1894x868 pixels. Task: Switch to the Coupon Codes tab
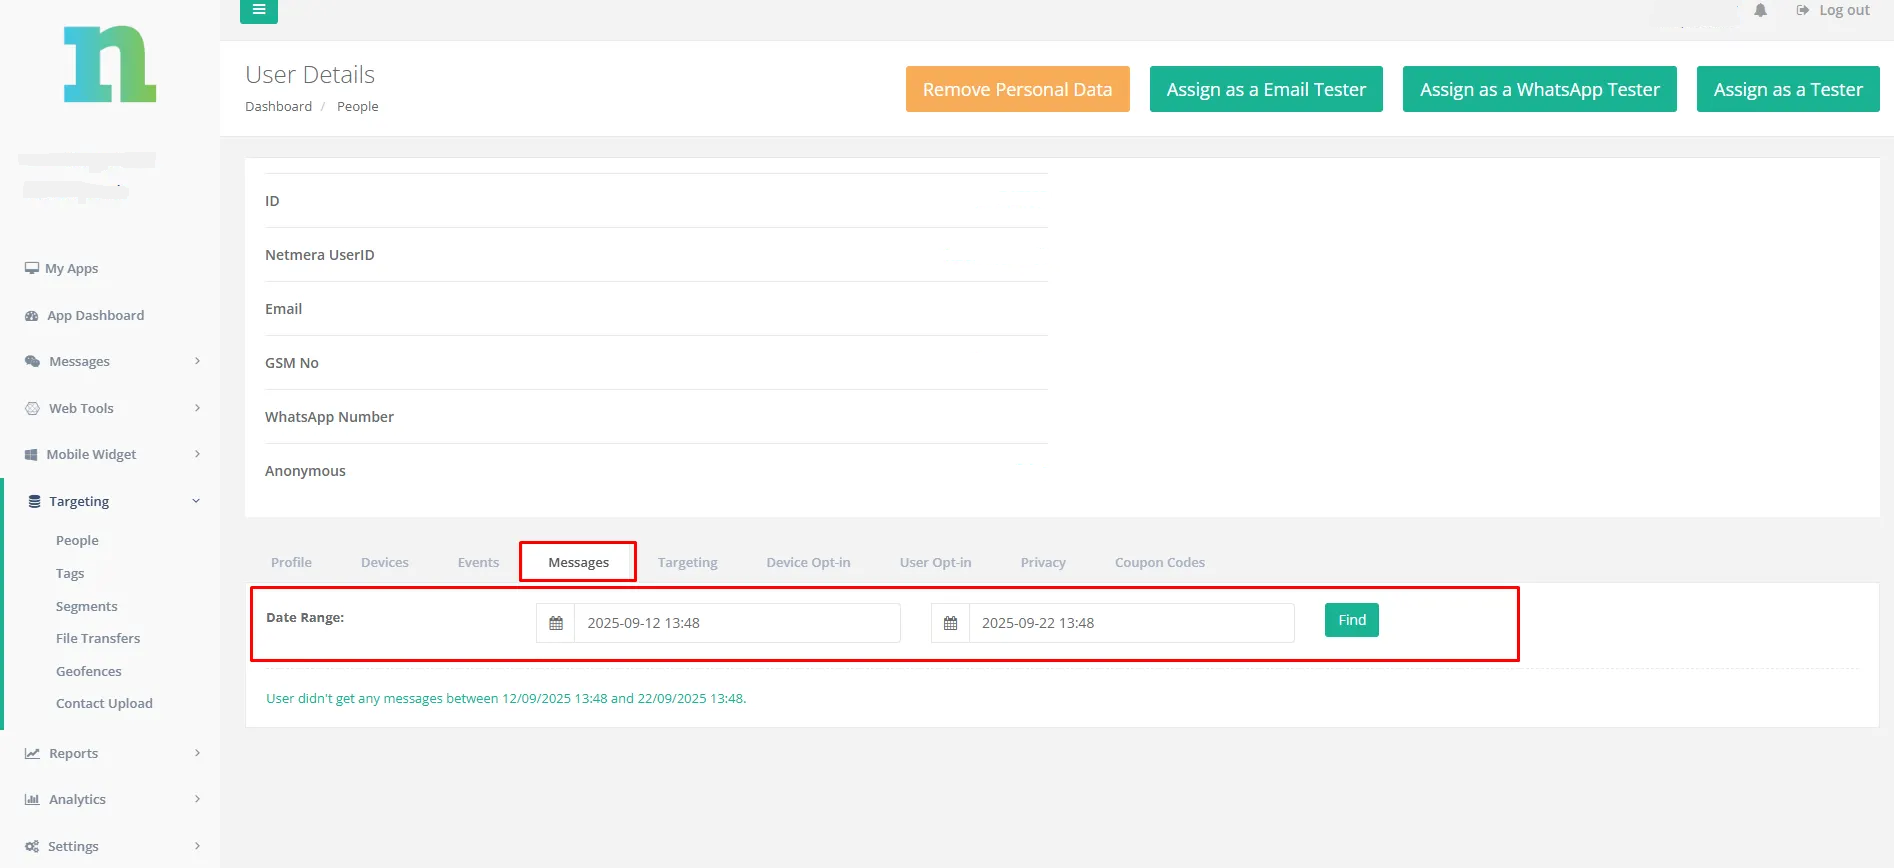1159,562
